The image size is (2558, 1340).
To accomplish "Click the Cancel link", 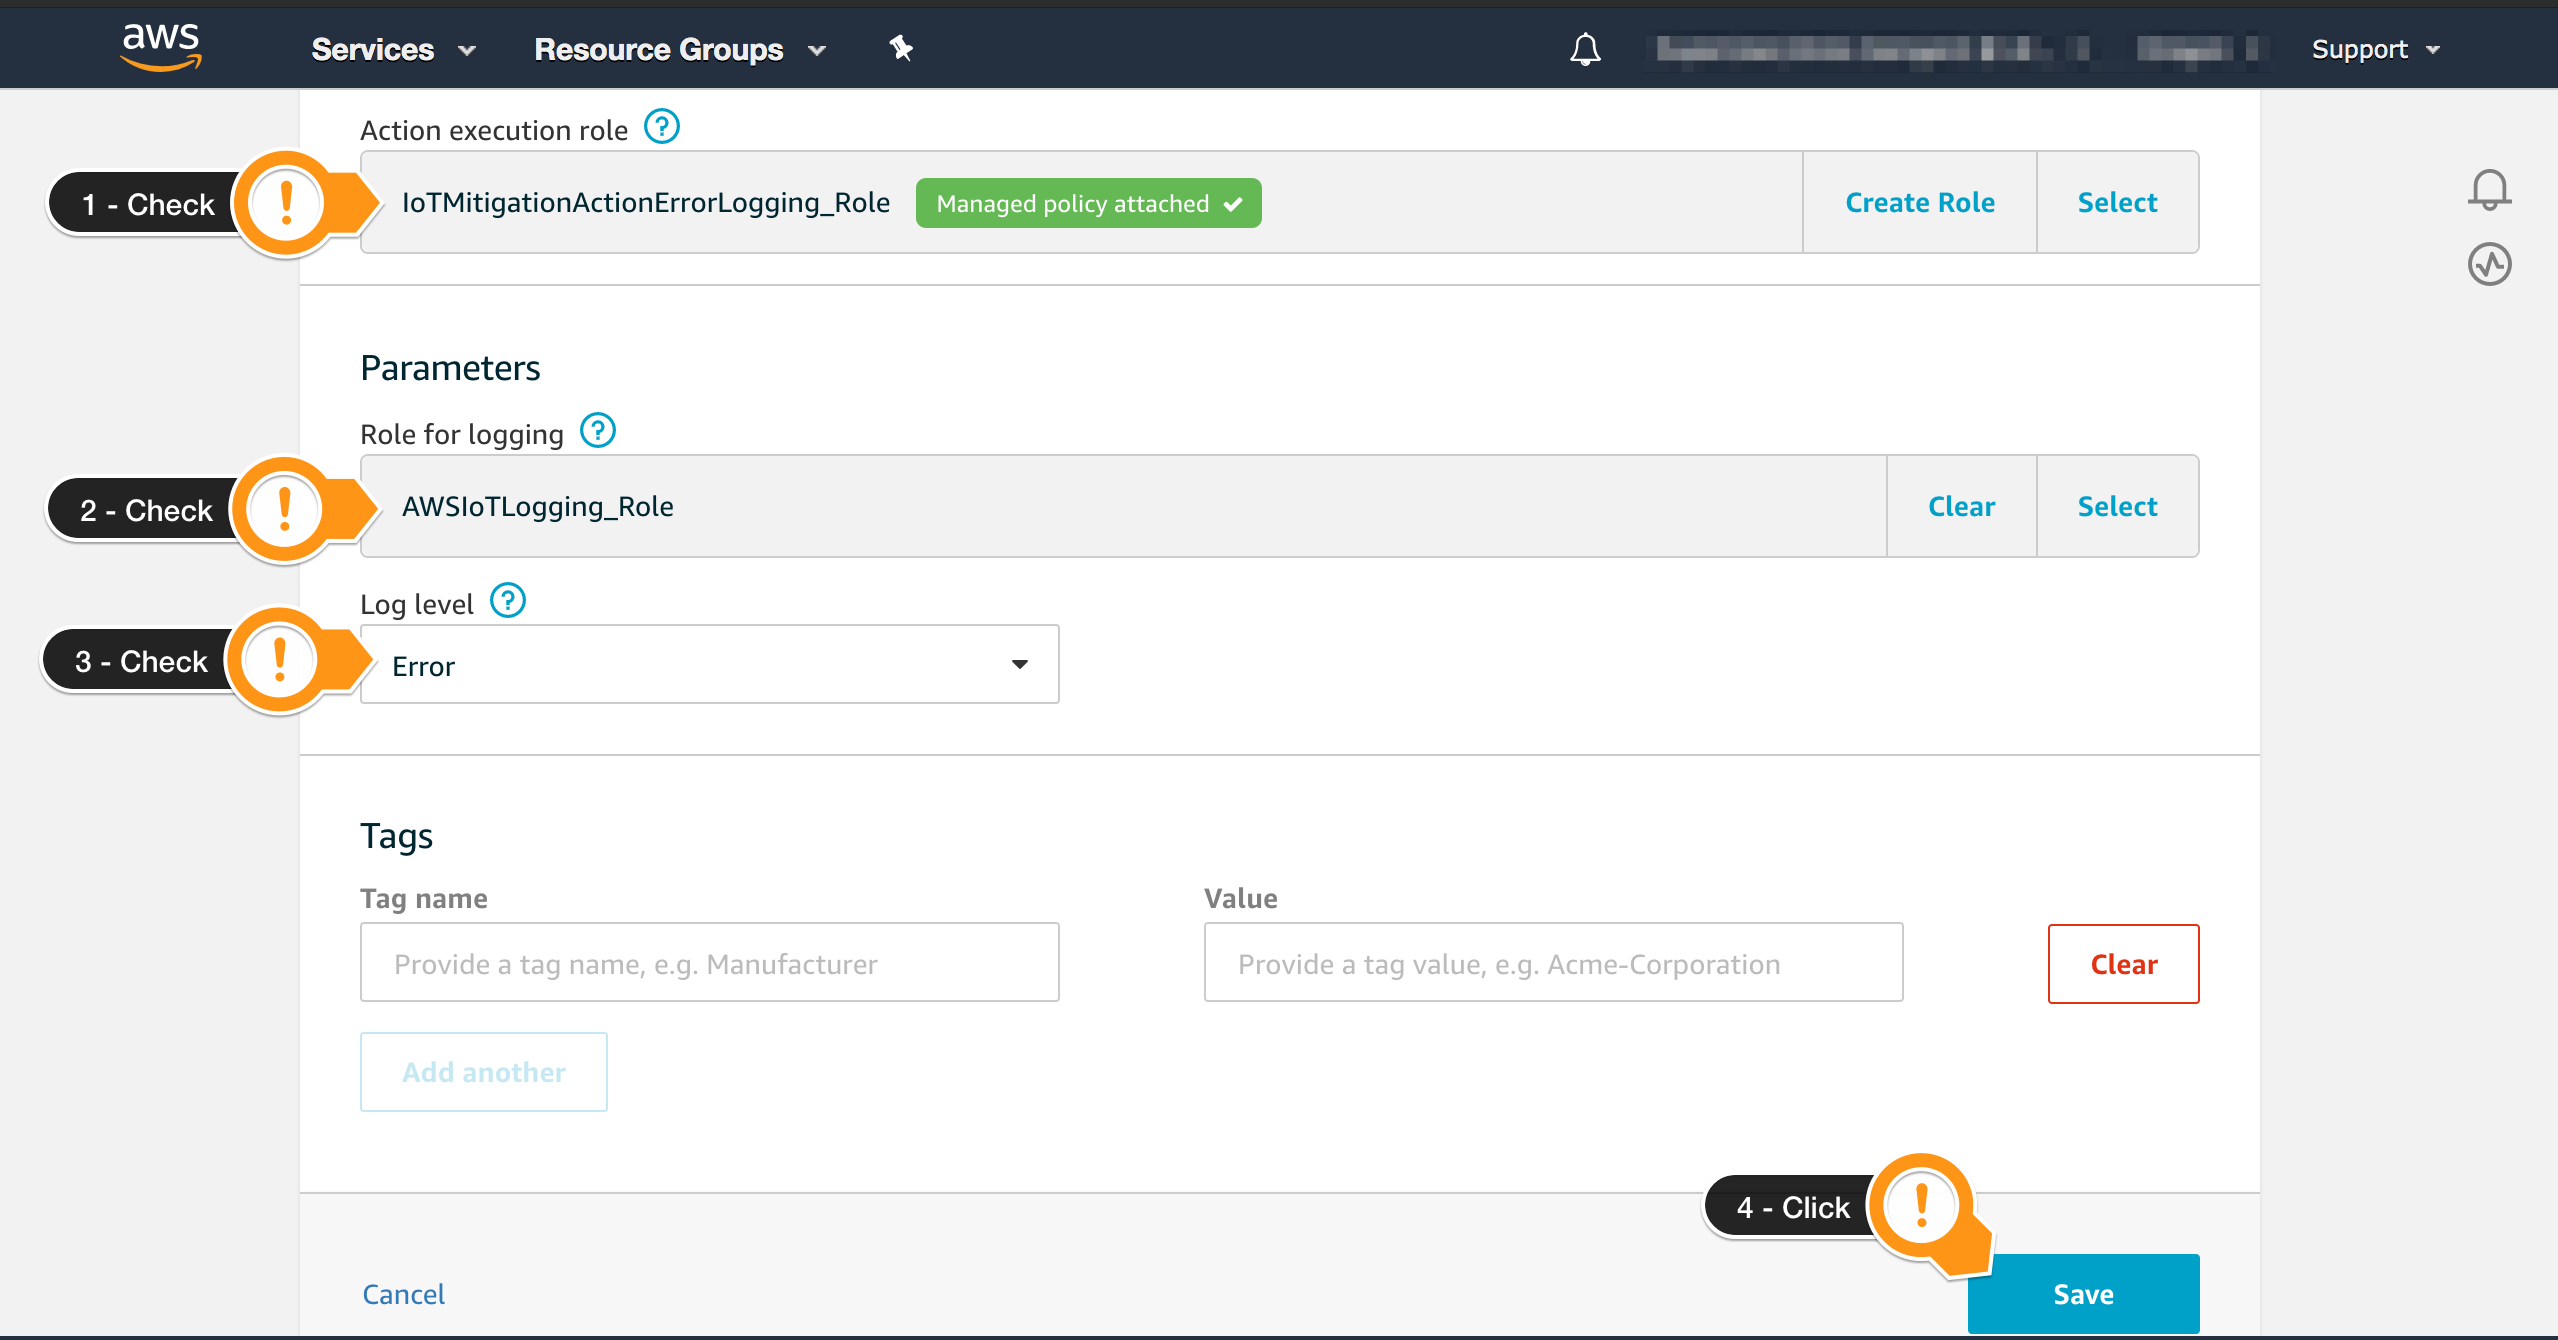I will pos(404,1294).
